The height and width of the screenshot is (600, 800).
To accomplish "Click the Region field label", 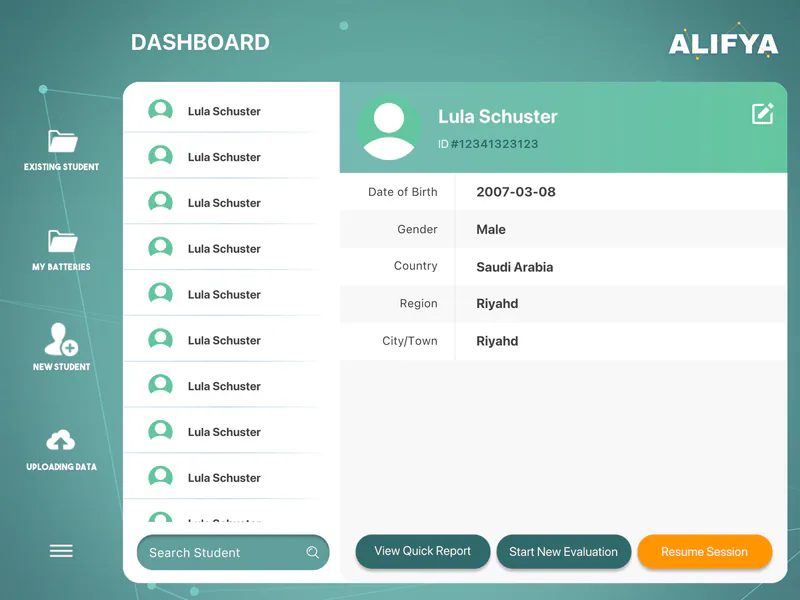I will coord(418,304).
